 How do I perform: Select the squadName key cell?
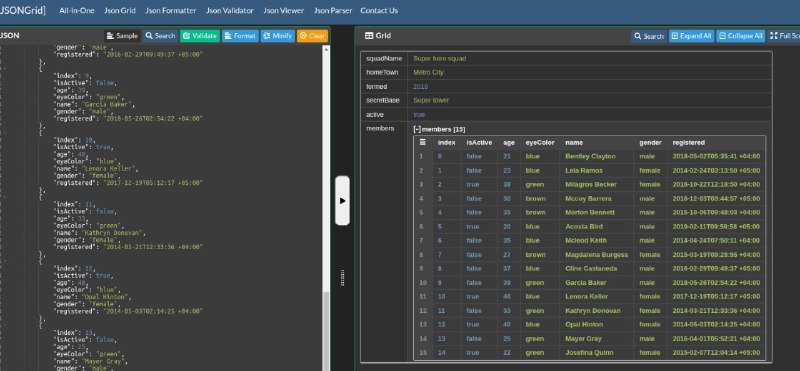pos(384,59)
